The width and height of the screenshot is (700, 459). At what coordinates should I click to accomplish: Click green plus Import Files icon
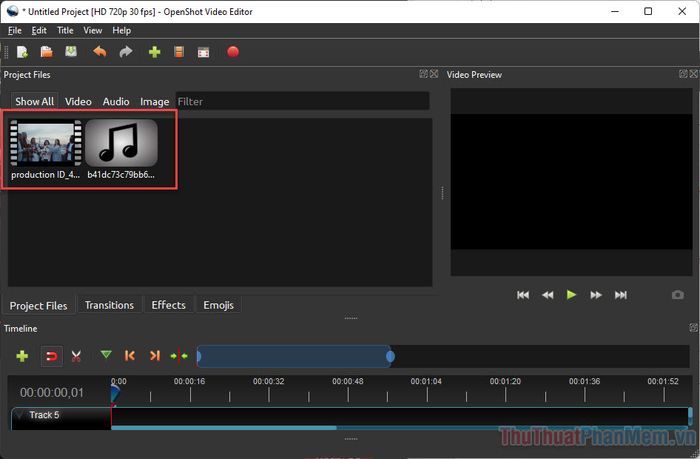154,52
